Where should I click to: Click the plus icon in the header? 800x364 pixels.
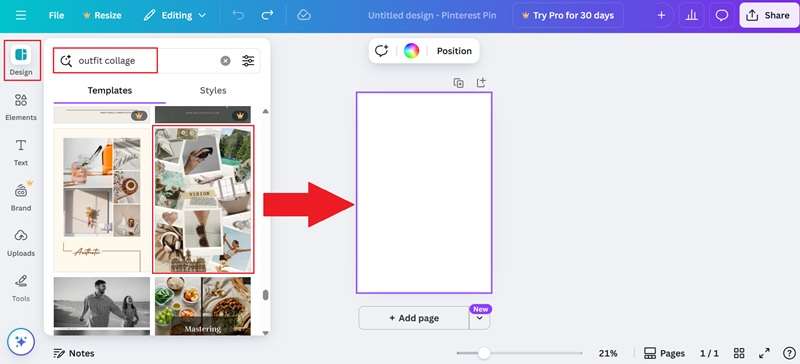pyautogui.click(x=661, y=15)
